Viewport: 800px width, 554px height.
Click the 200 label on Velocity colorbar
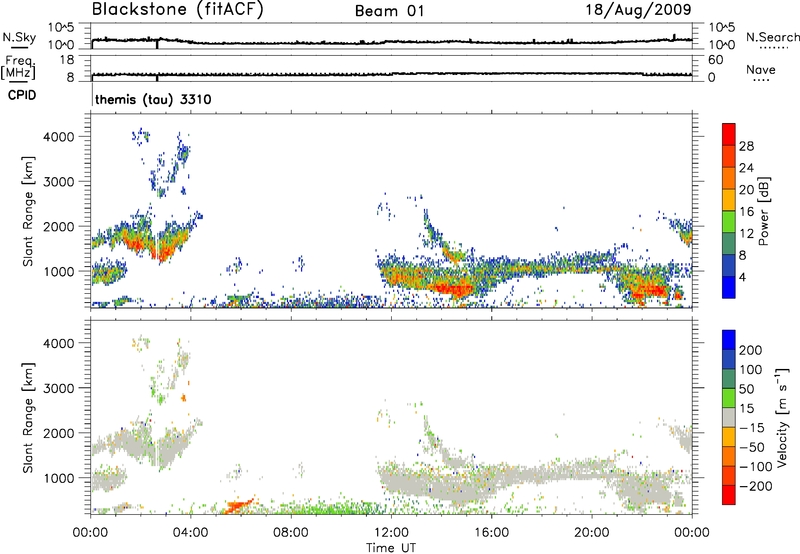coord(751,350)
